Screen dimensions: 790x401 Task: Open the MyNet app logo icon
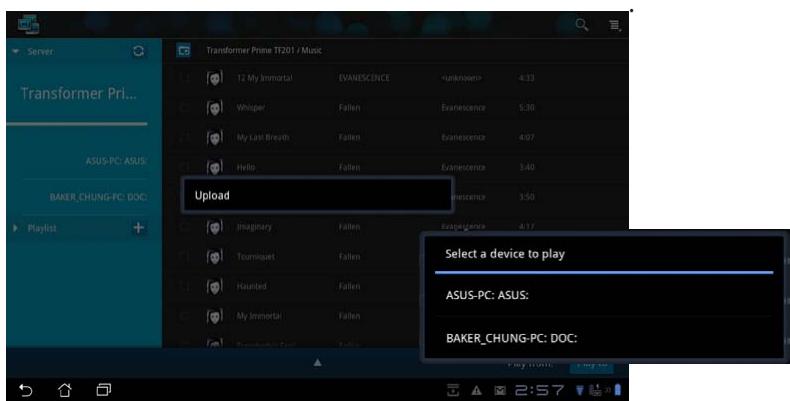pyautogui.click(x=28, y=24)
